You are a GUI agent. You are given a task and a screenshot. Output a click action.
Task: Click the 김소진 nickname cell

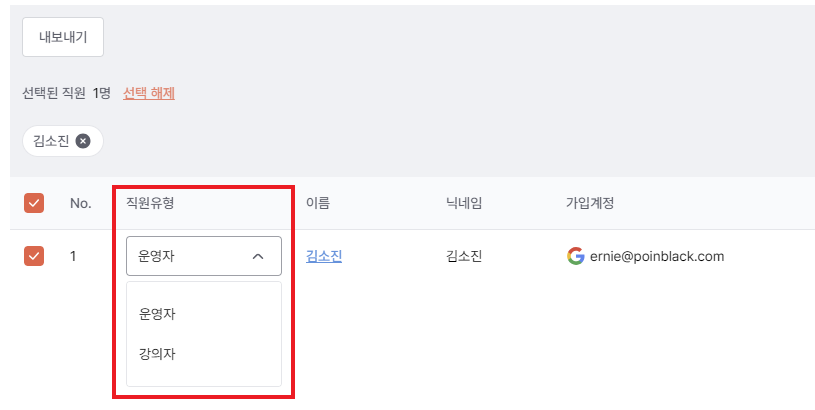464,256
